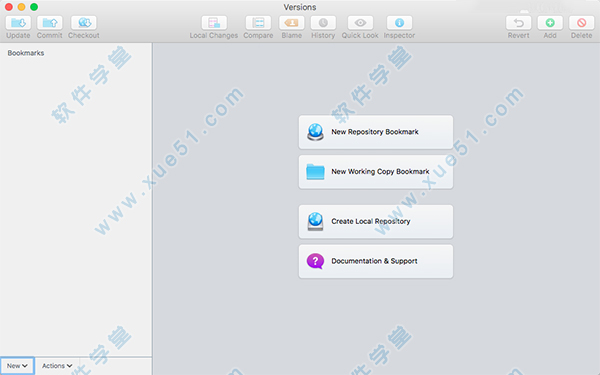Open the Local Changes view icon

(214, 23)
